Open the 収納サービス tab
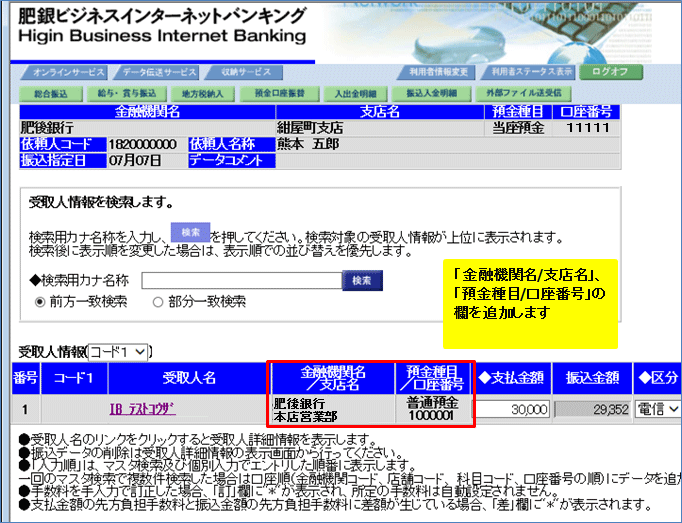This screenshot has width=682, height=523. pyautogui.click(x=241, y=73)
